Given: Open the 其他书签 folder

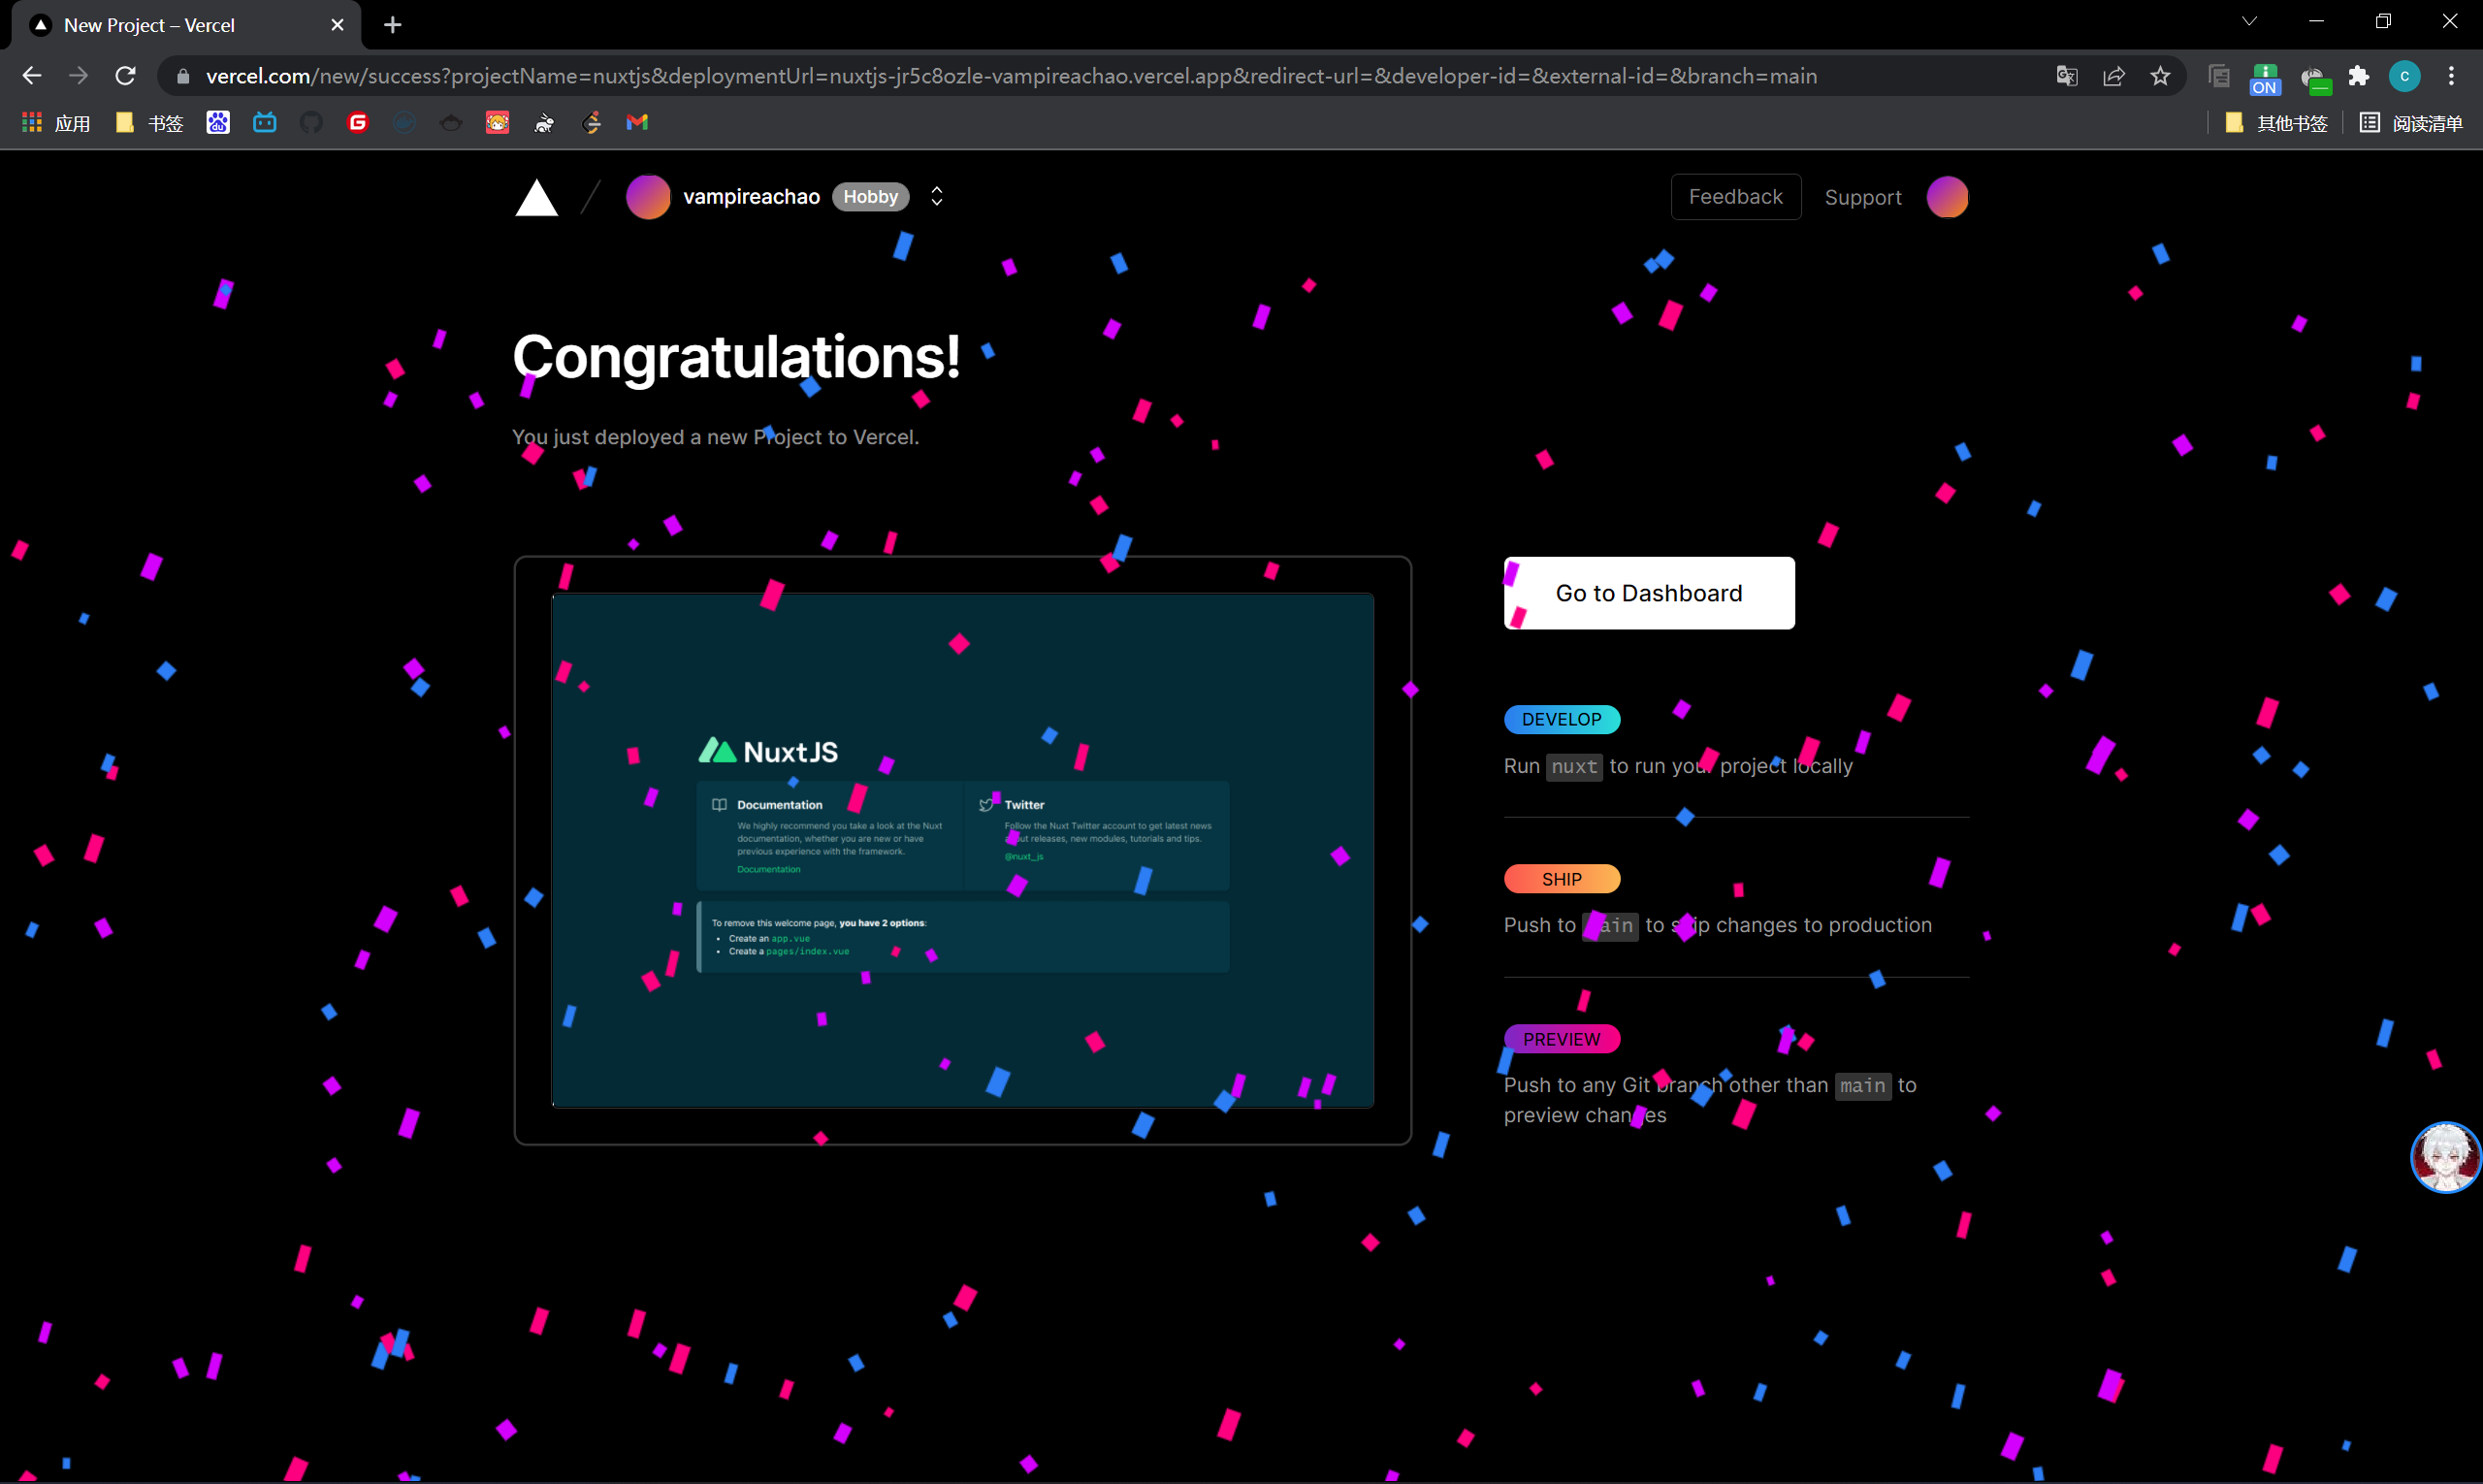Looking at the screenshot, I should click(2277, 123).
